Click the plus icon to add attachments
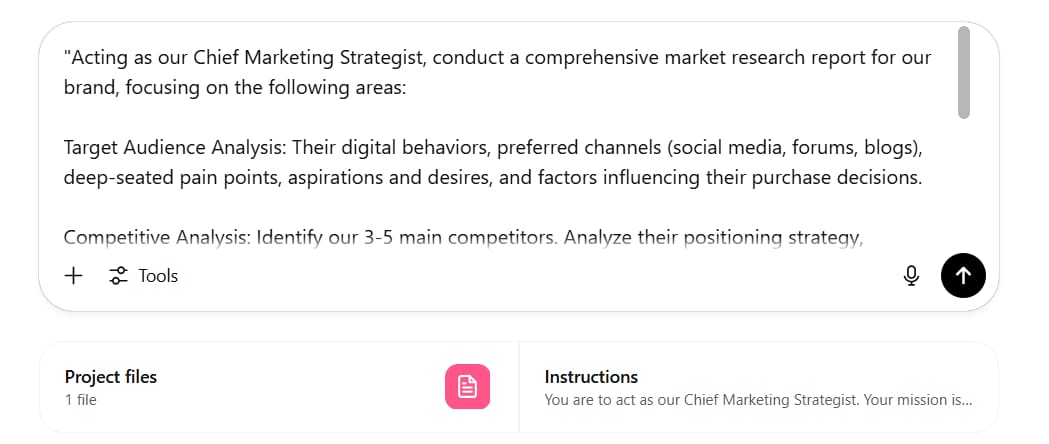This screenshot has width=1049, height=444. pyautogui.click(x=73, y=275)
